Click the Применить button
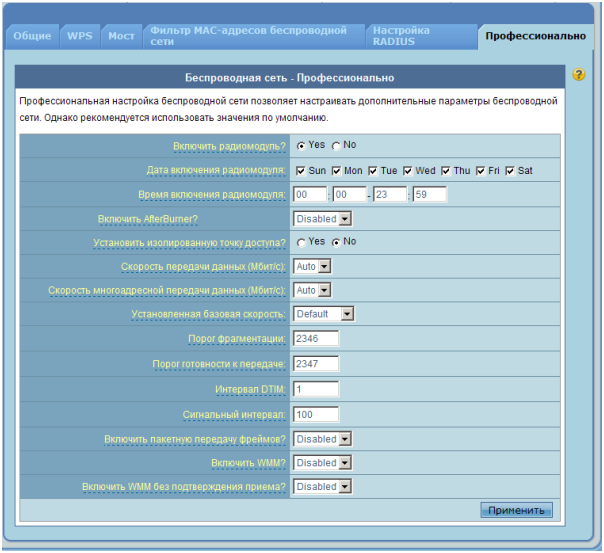604x553 pixels. click(x=517, y=510)
